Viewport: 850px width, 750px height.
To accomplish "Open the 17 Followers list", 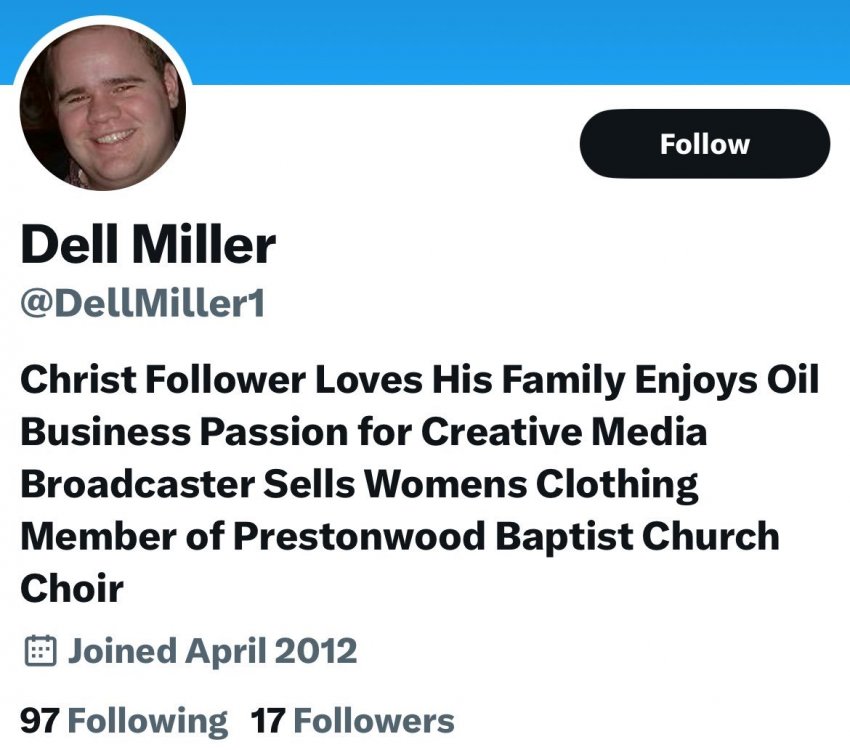I will [x=352, y=720].
